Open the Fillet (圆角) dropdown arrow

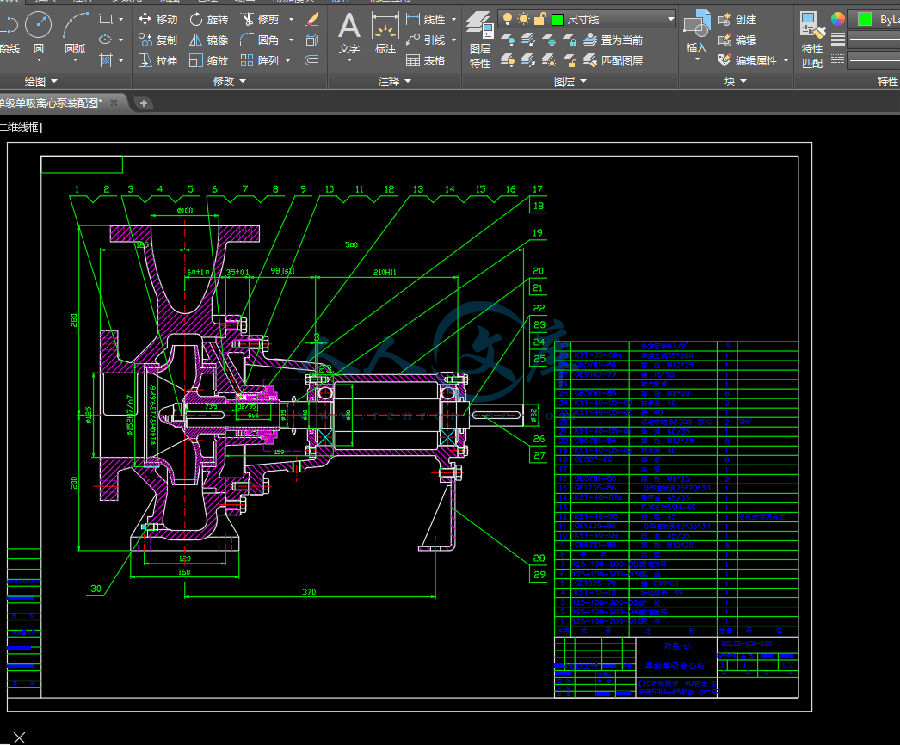click(291, 40)
